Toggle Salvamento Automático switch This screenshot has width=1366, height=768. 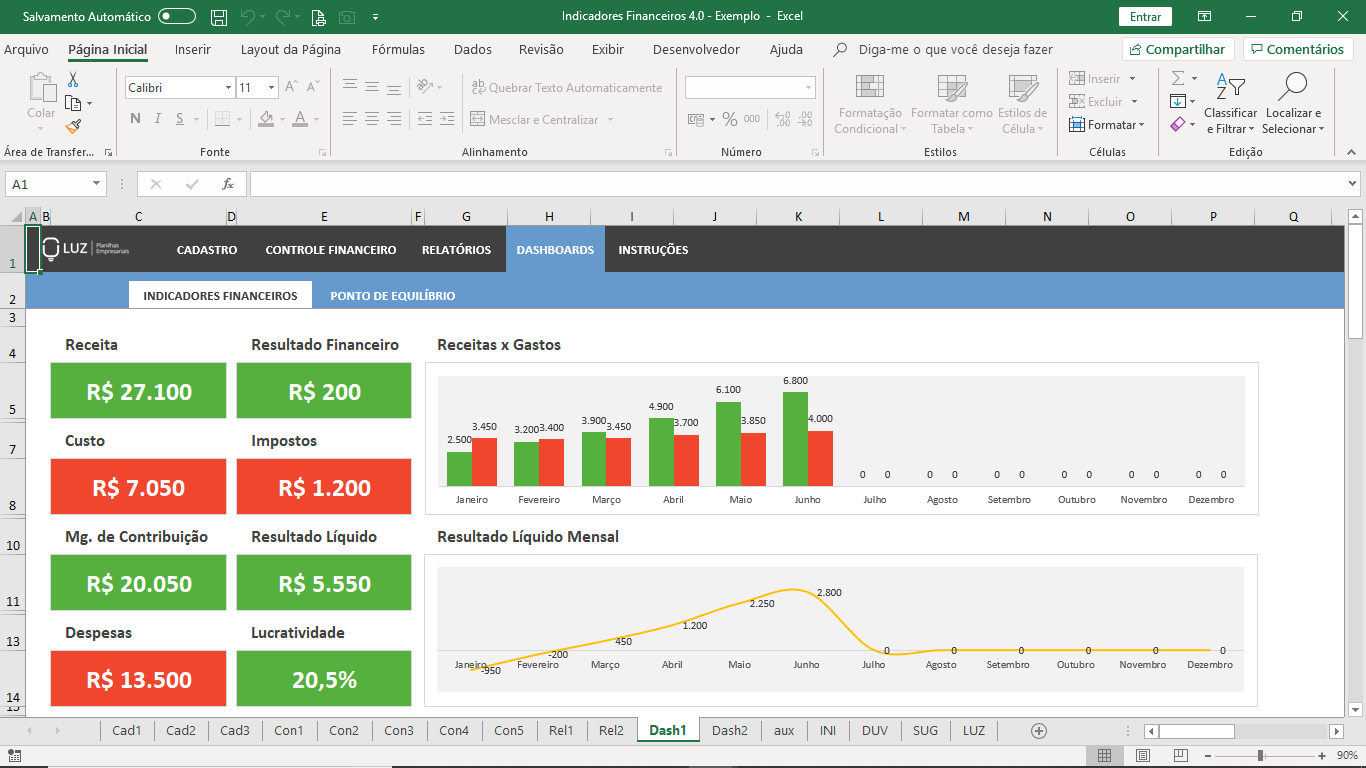click(177, 17)
